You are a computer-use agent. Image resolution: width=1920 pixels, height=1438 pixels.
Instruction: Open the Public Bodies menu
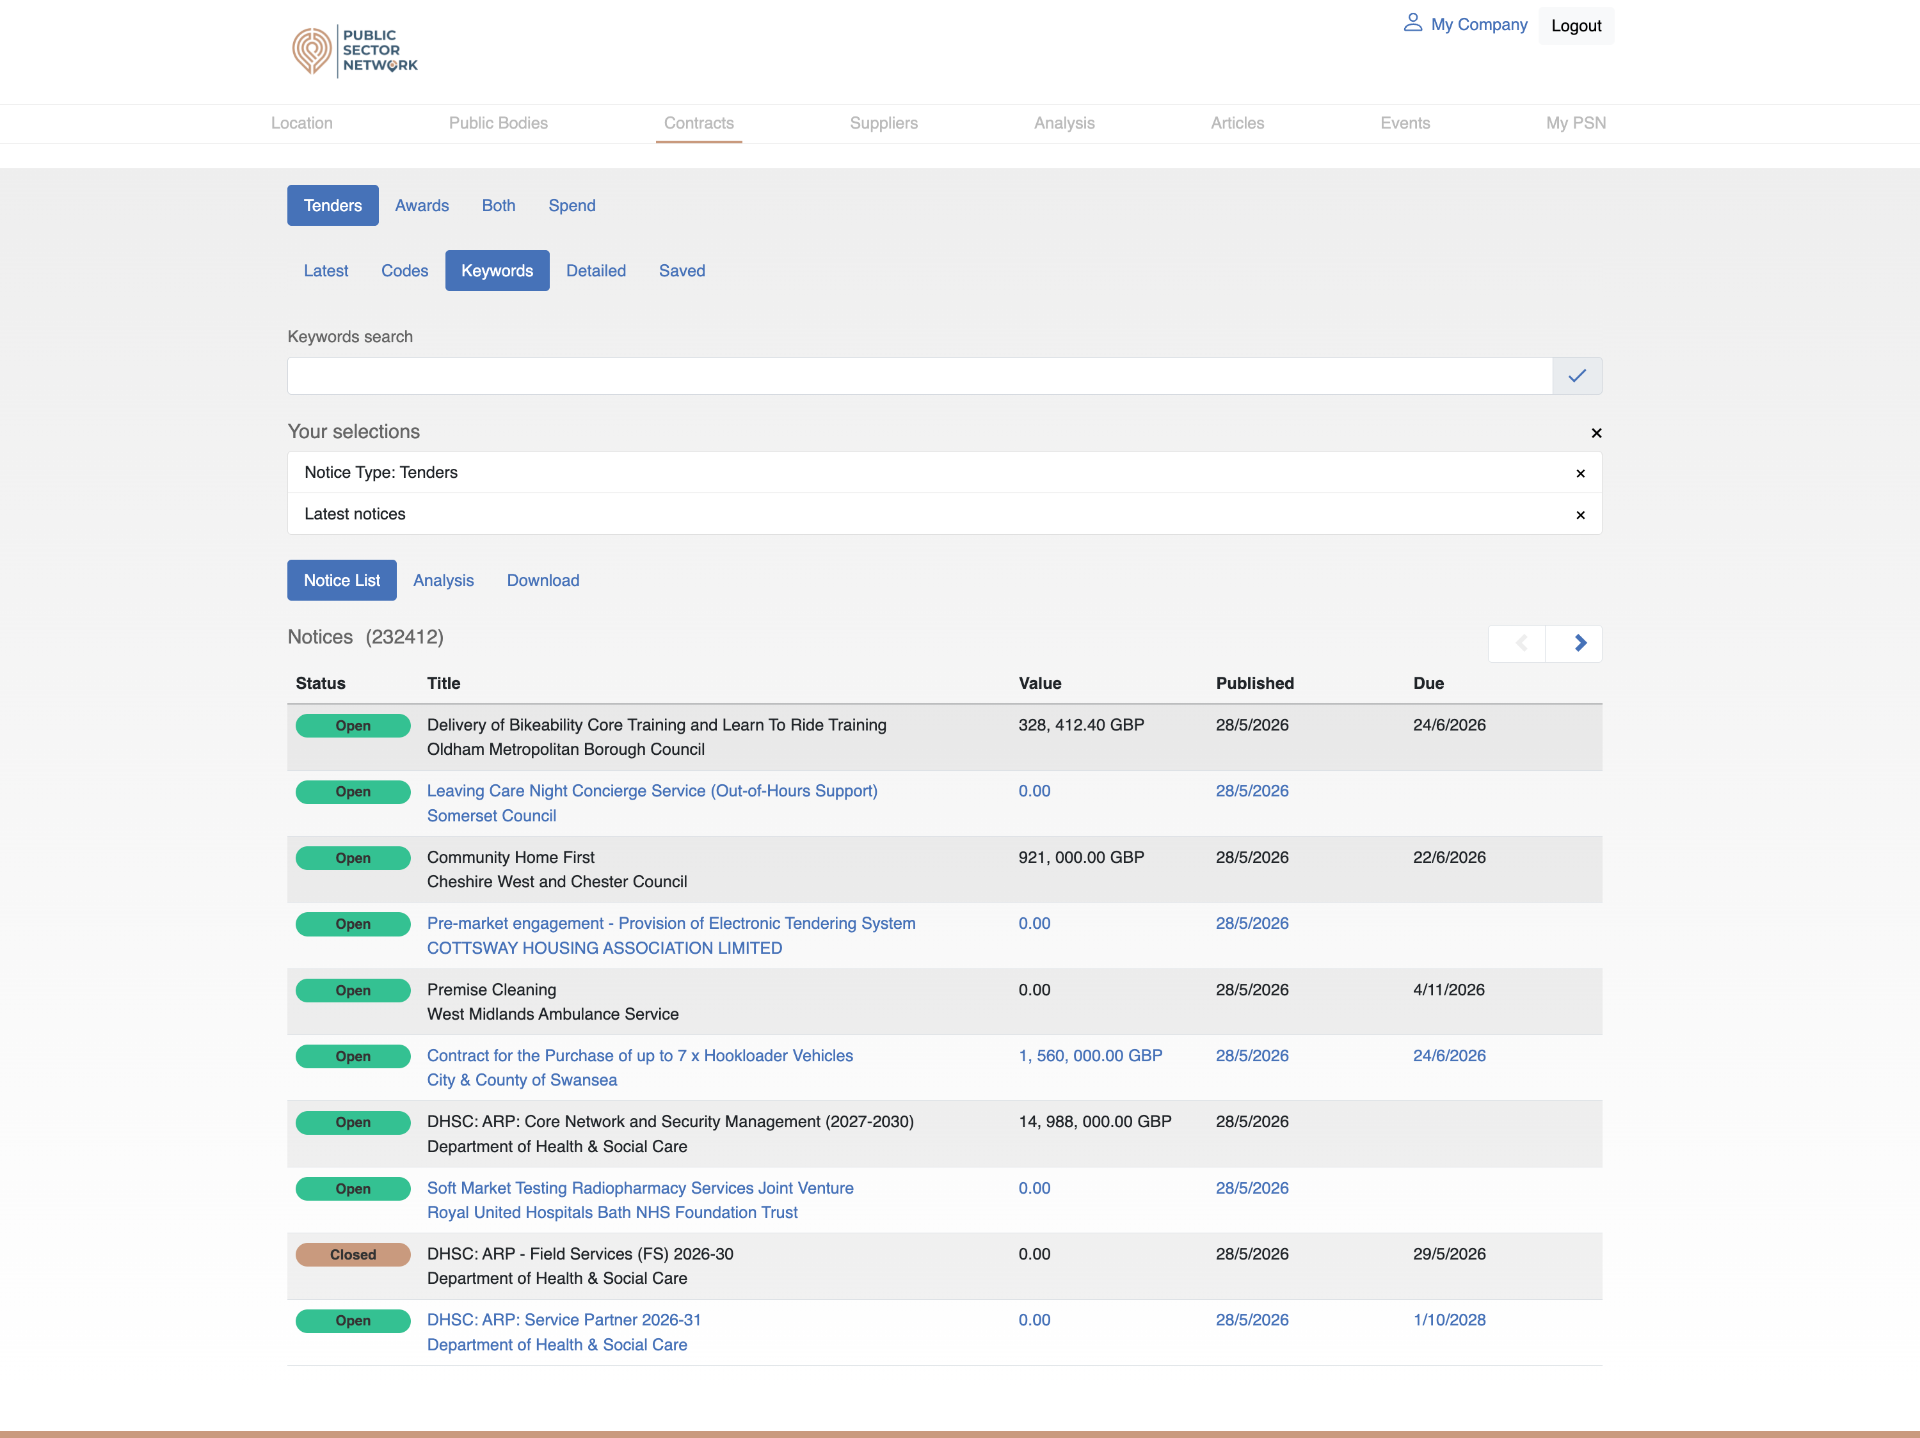tap(498, 123)
